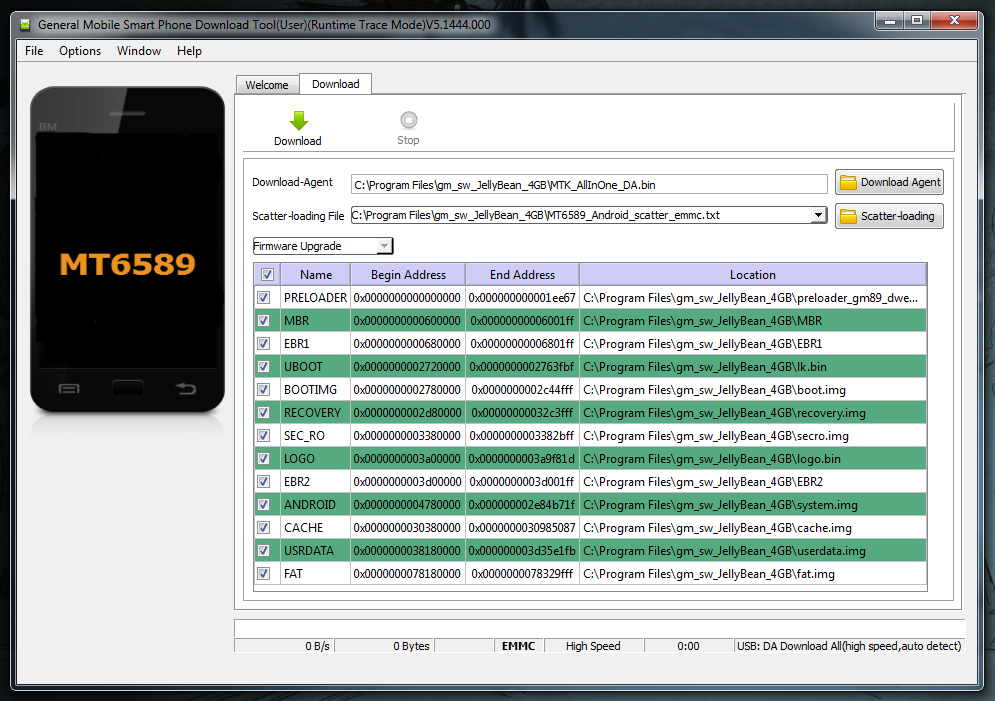Uncheck the EBR2 row checkbox
The width and height of the screenshot is (995, 701).
point(263,482)
